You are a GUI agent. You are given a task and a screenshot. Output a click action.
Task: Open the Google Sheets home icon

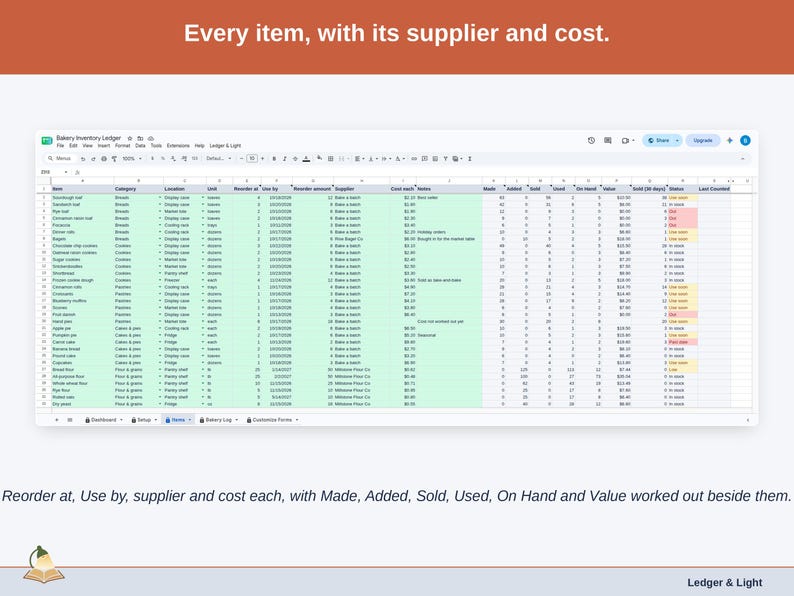tap(47, 140)
